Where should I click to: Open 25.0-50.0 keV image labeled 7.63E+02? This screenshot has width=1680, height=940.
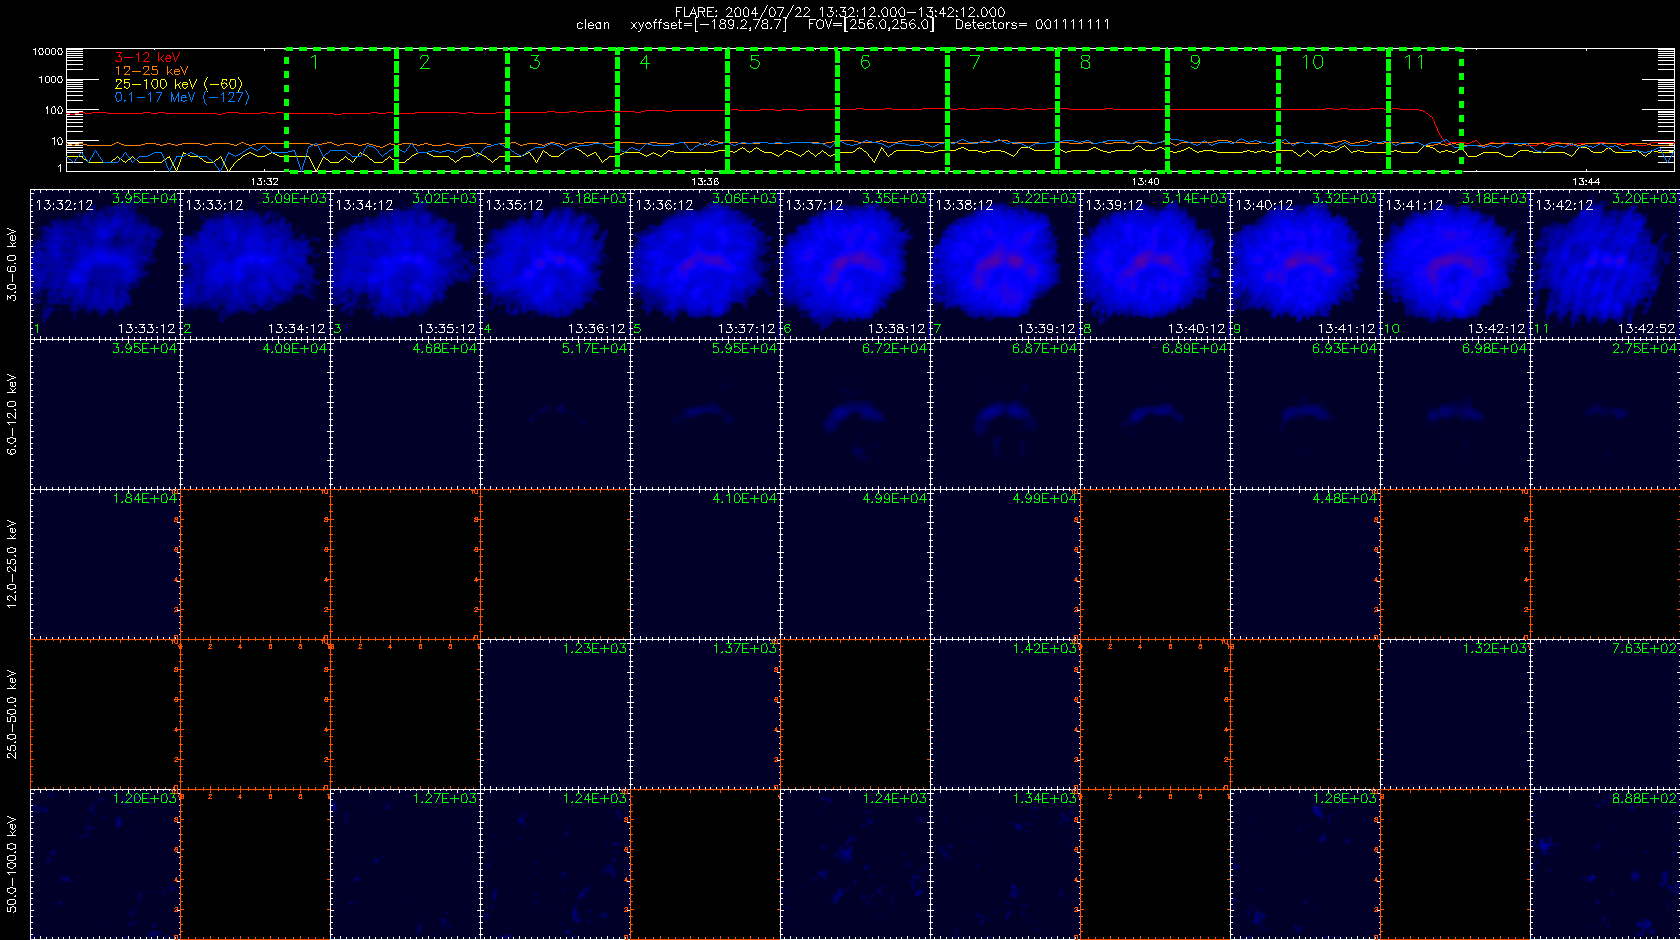1605,714
